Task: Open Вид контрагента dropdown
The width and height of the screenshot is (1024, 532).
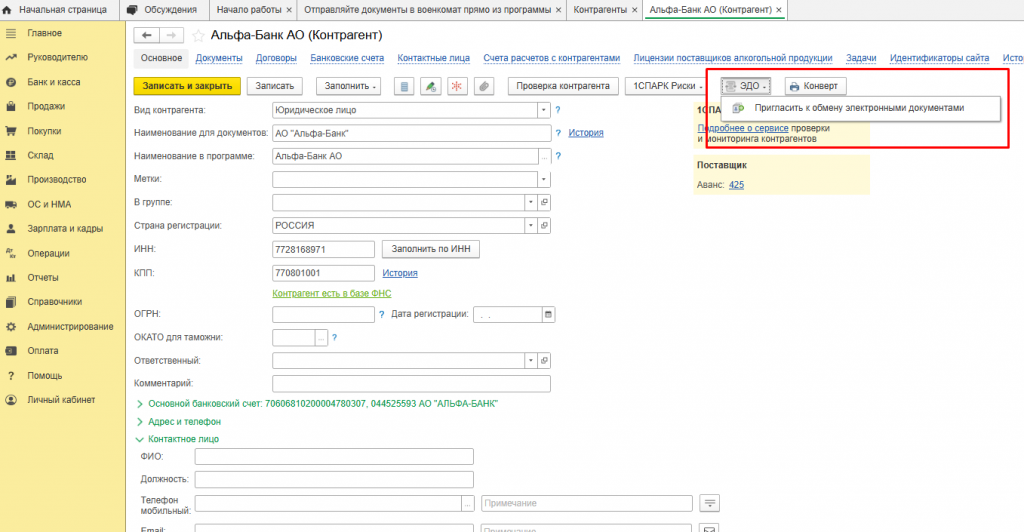Action: click(543, 110)
